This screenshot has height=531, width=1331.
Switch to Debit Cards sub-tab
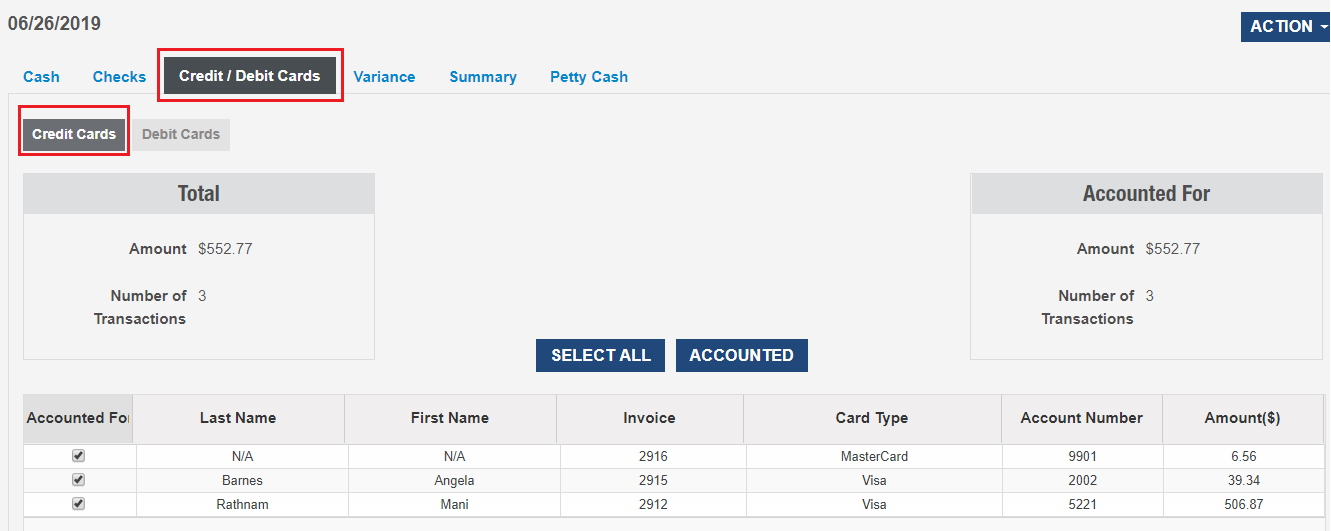click(x=181, y=134)
